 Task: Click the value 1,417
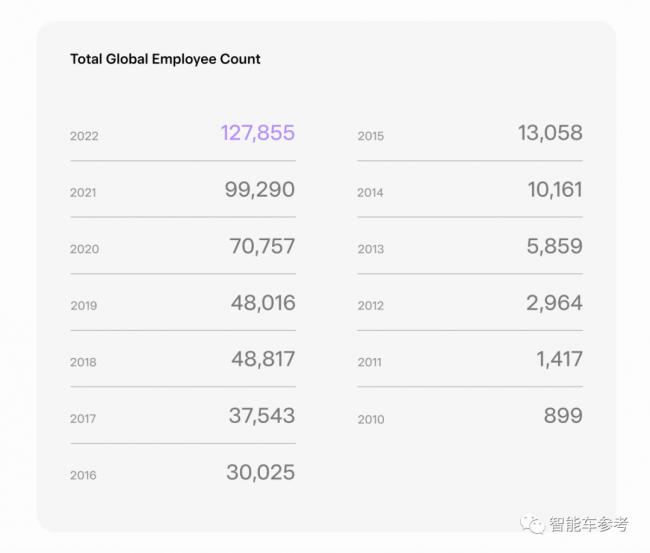point(560,359)
